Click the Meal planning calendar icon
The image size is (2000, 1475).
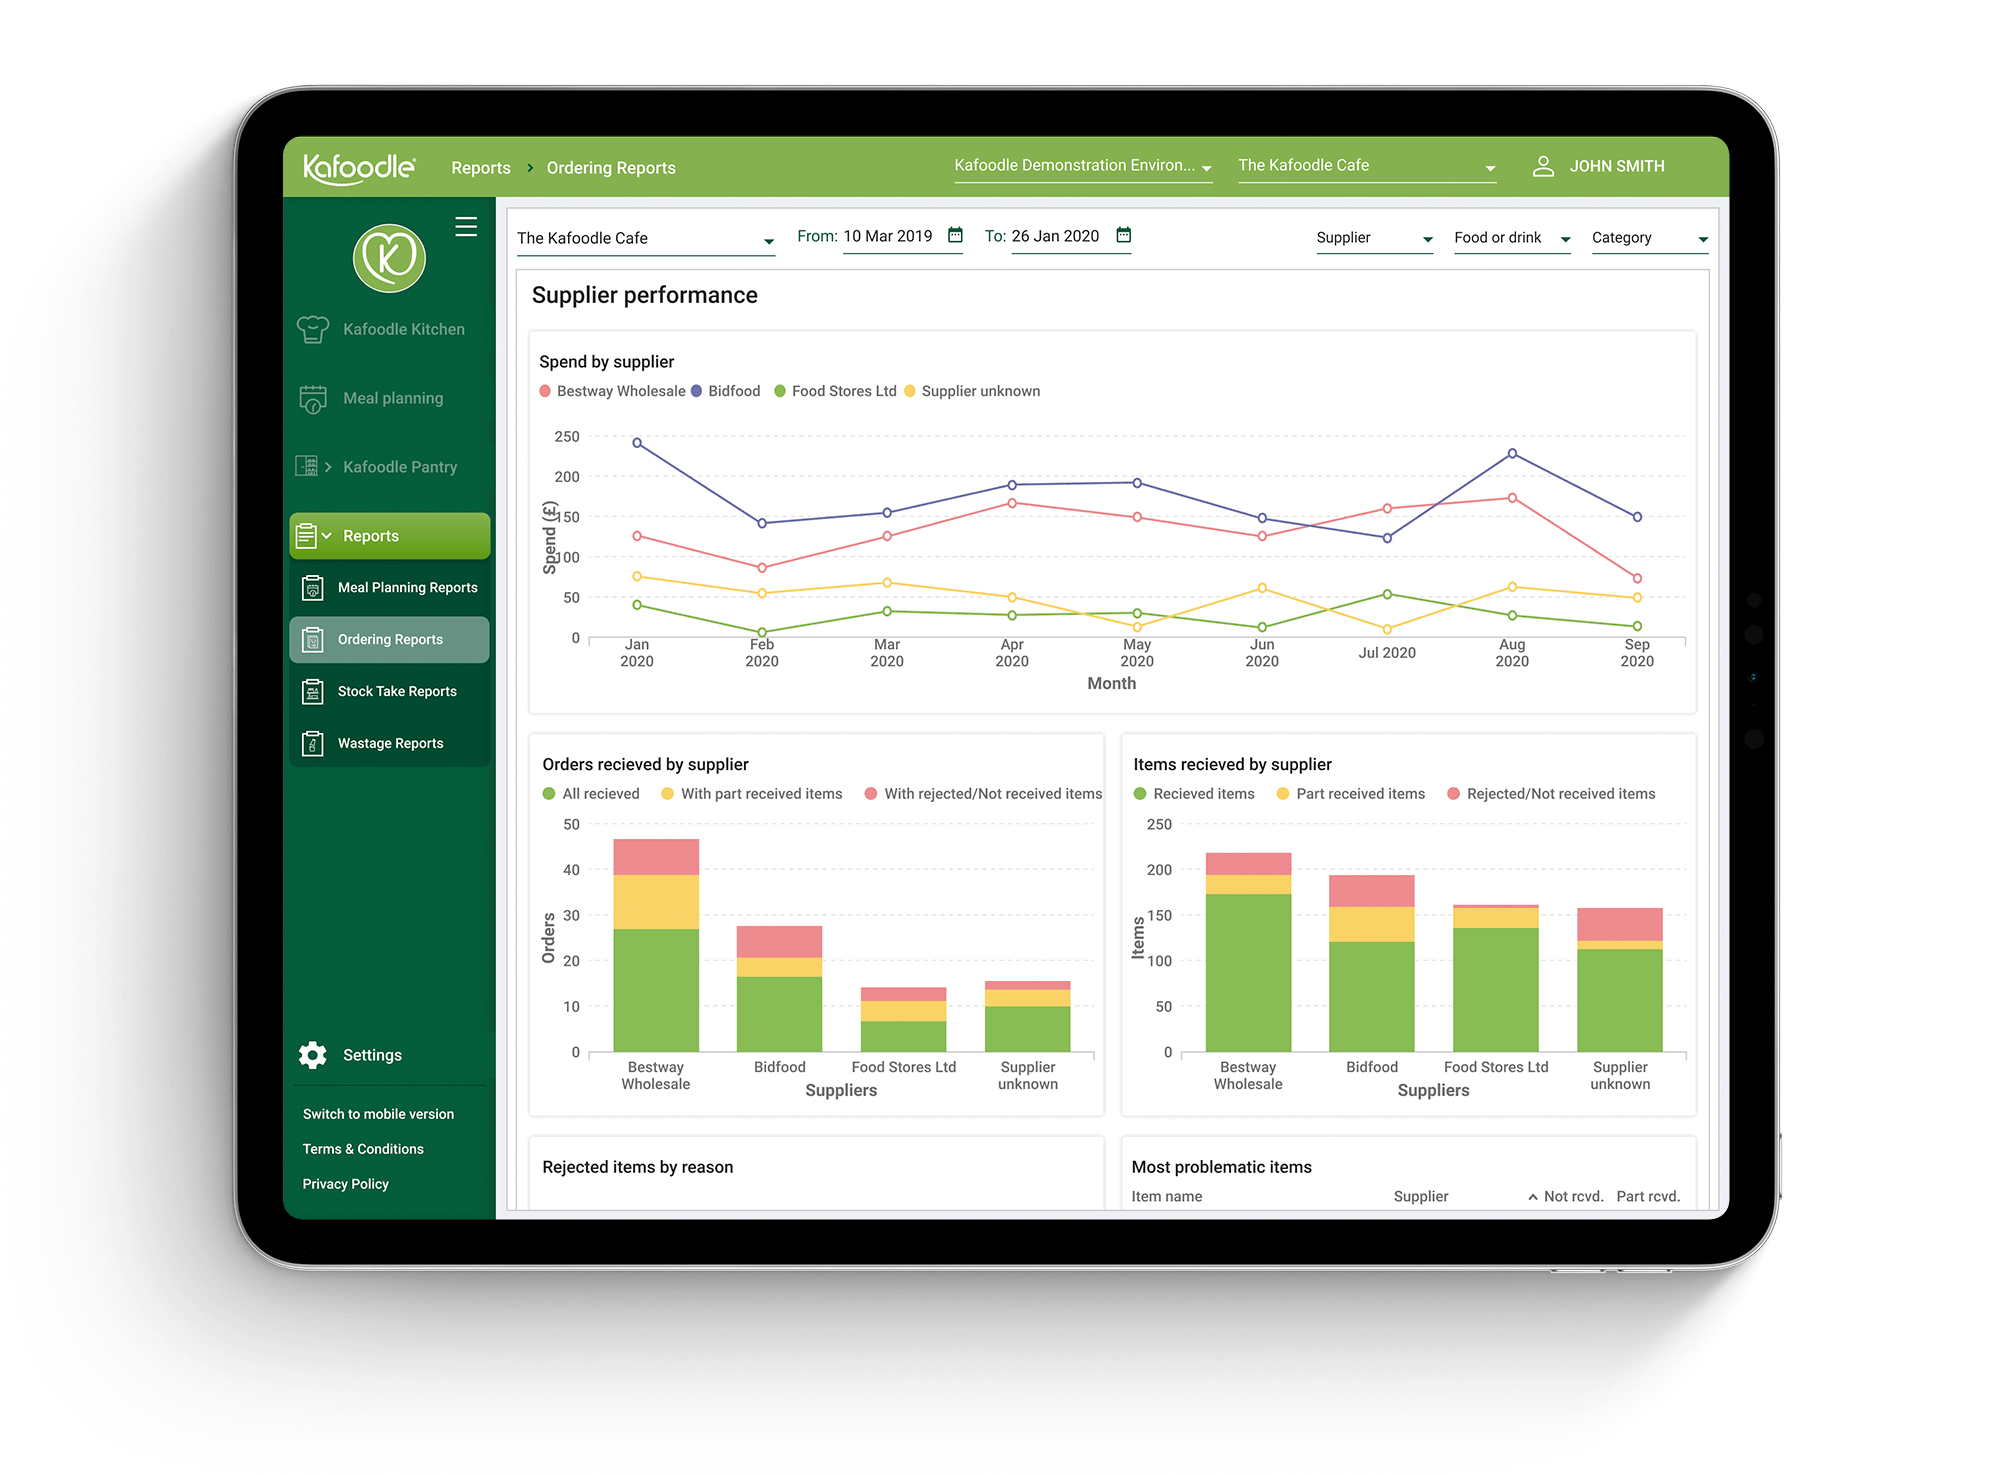(x=313, y=399)
